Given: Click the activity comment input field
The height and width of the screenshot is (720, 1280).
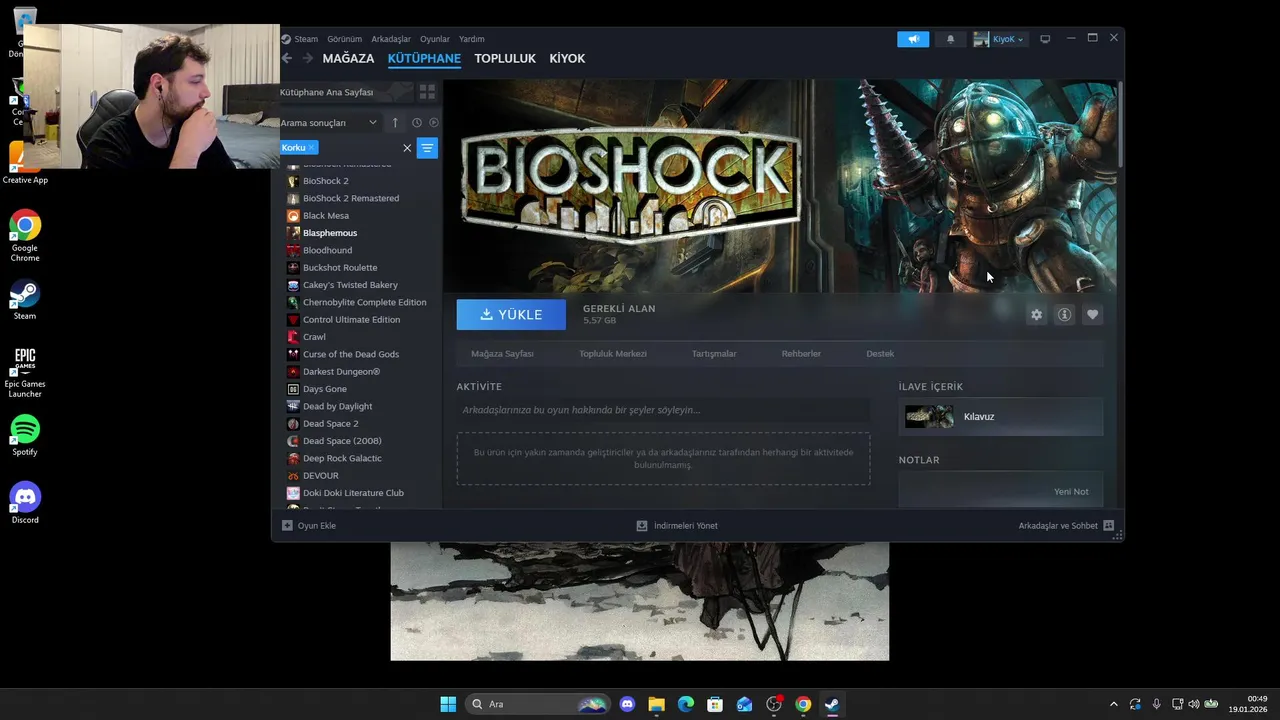Looking at the screenshot, I should point(663,410).
